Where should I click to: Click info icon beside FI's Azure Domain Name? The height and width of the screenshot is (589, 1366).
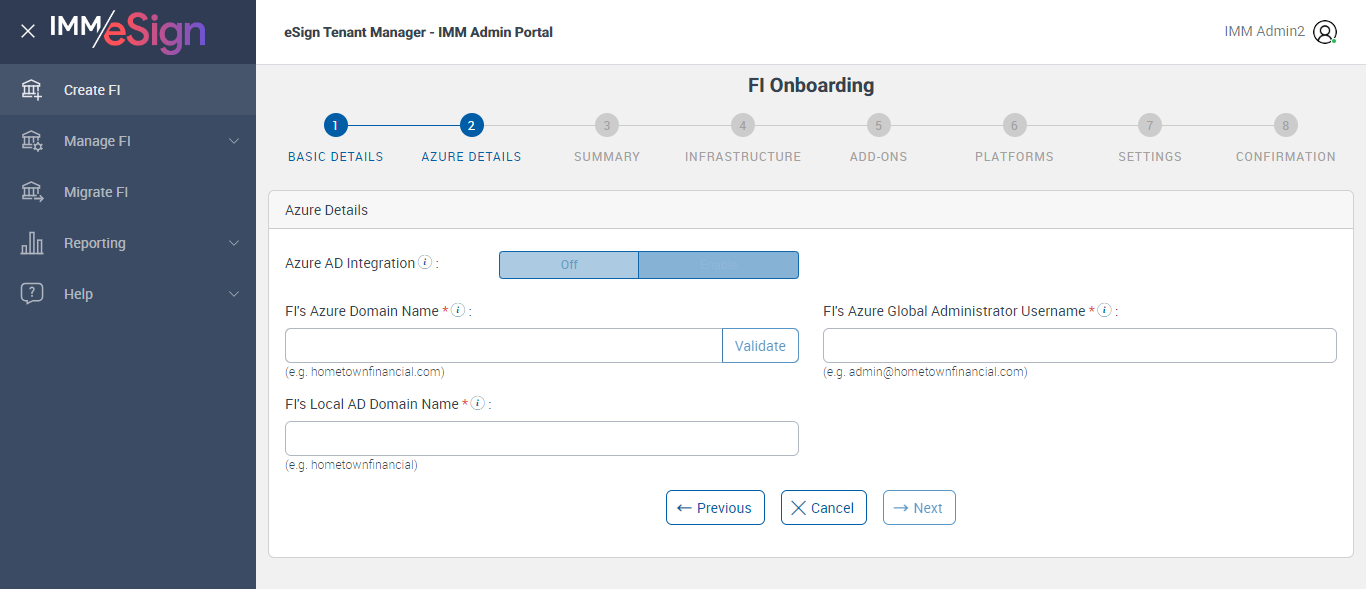458,311
